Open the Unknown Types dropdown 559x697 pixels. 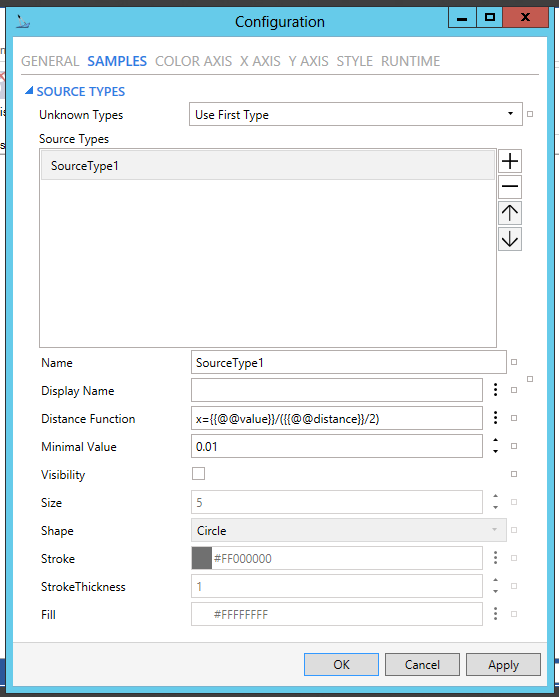click(x=355, y=114)
